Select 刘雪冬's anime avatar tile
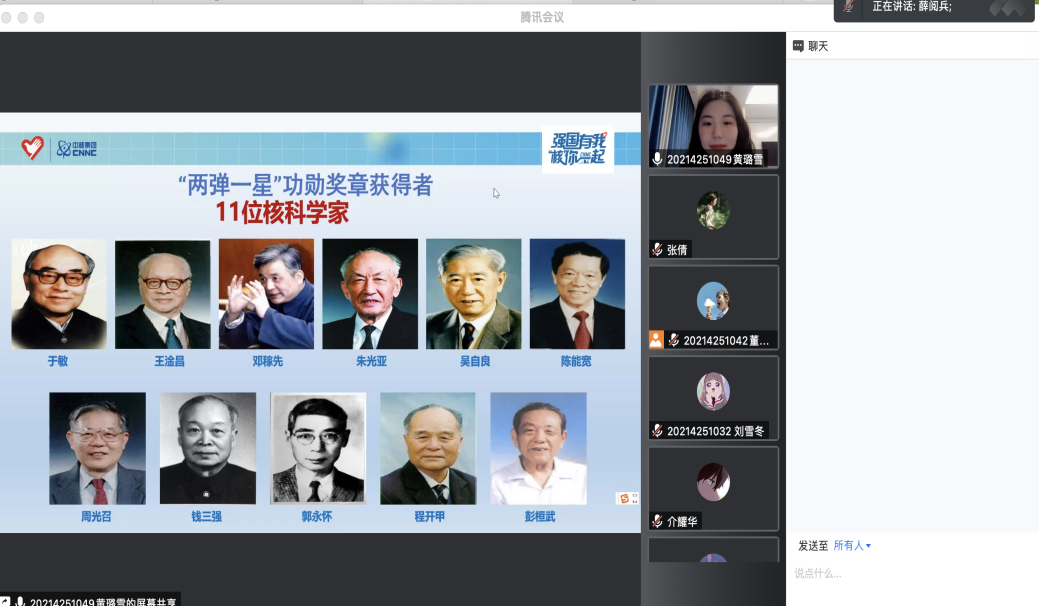 coord(713,391)
